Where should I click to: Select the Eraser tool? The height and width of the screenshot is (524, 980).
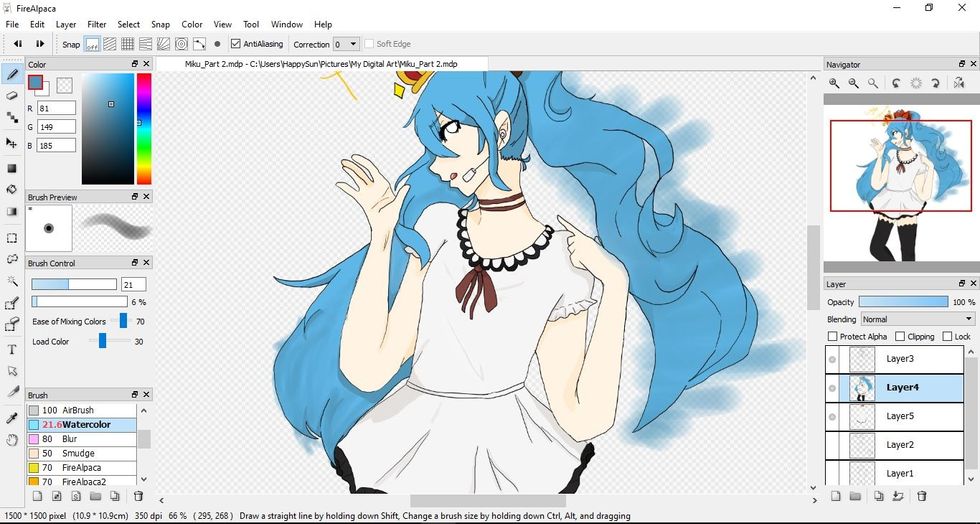tap(11, 96)
